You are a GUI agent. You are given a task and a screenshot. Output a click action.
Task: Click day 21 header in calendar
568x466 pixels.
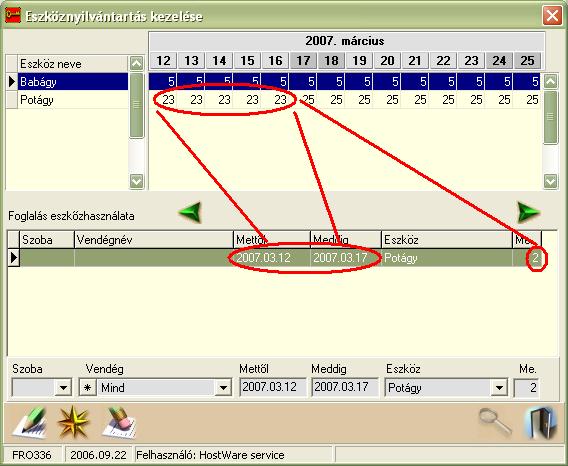tap(415, 61)
